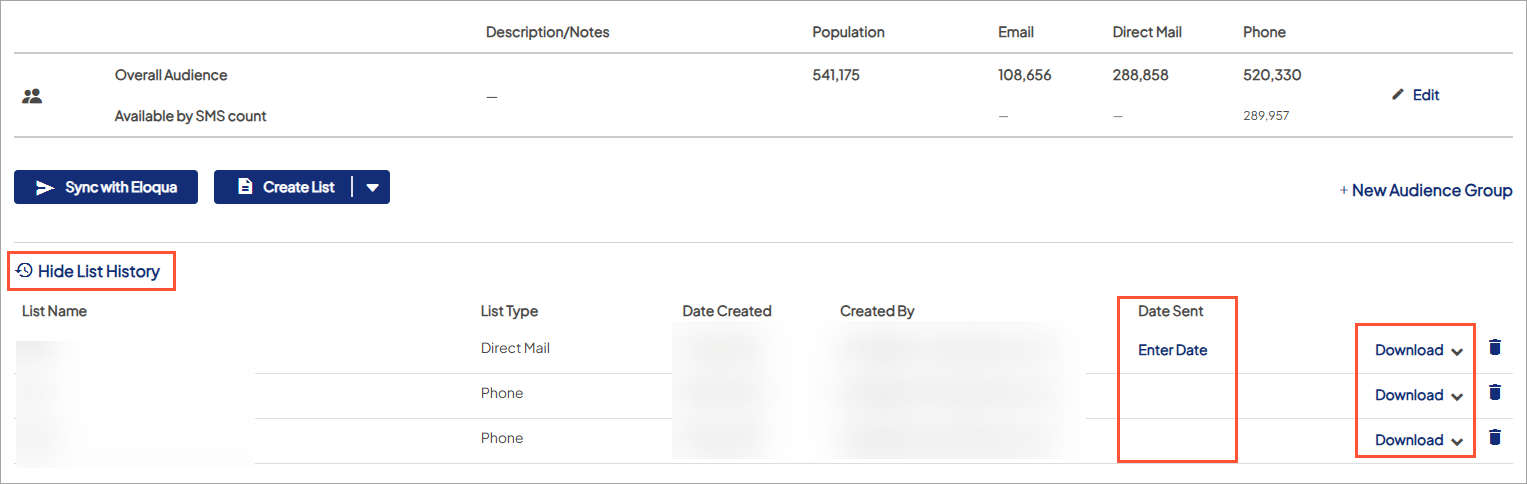The width and height of the screenshot is (1527, 484).
Task: Click the Created By column header
Action: 877,311
